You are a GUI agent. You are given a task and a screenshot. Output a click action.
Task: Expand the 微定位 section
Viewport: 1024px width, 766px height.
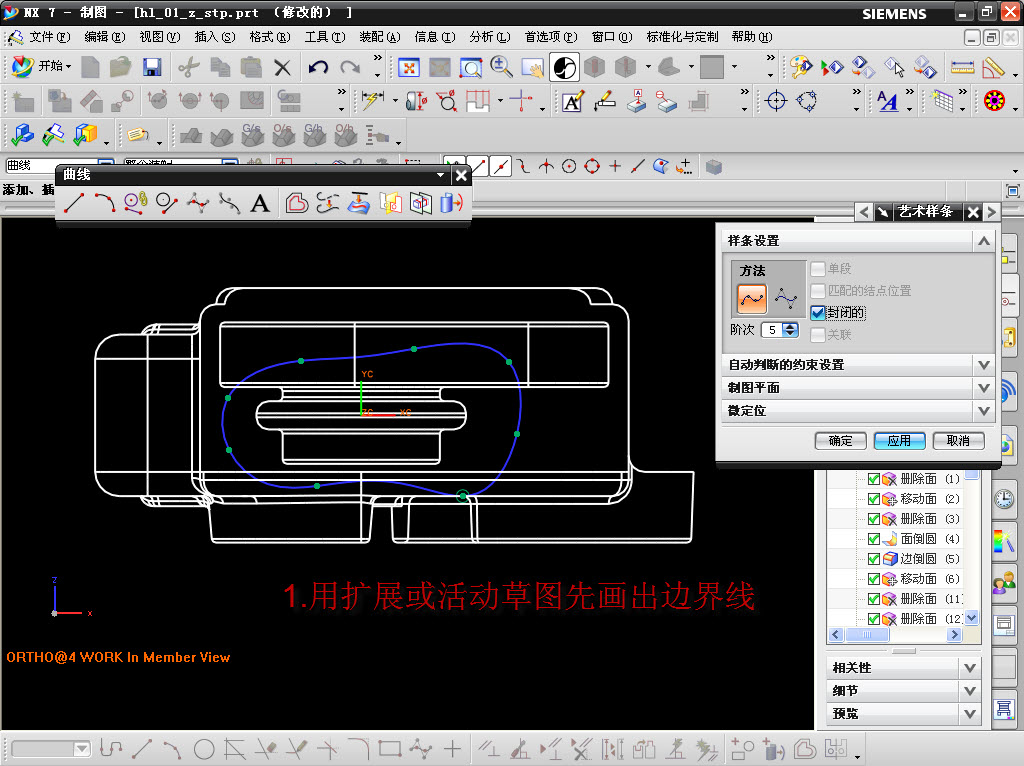click(x=984, y=411)
